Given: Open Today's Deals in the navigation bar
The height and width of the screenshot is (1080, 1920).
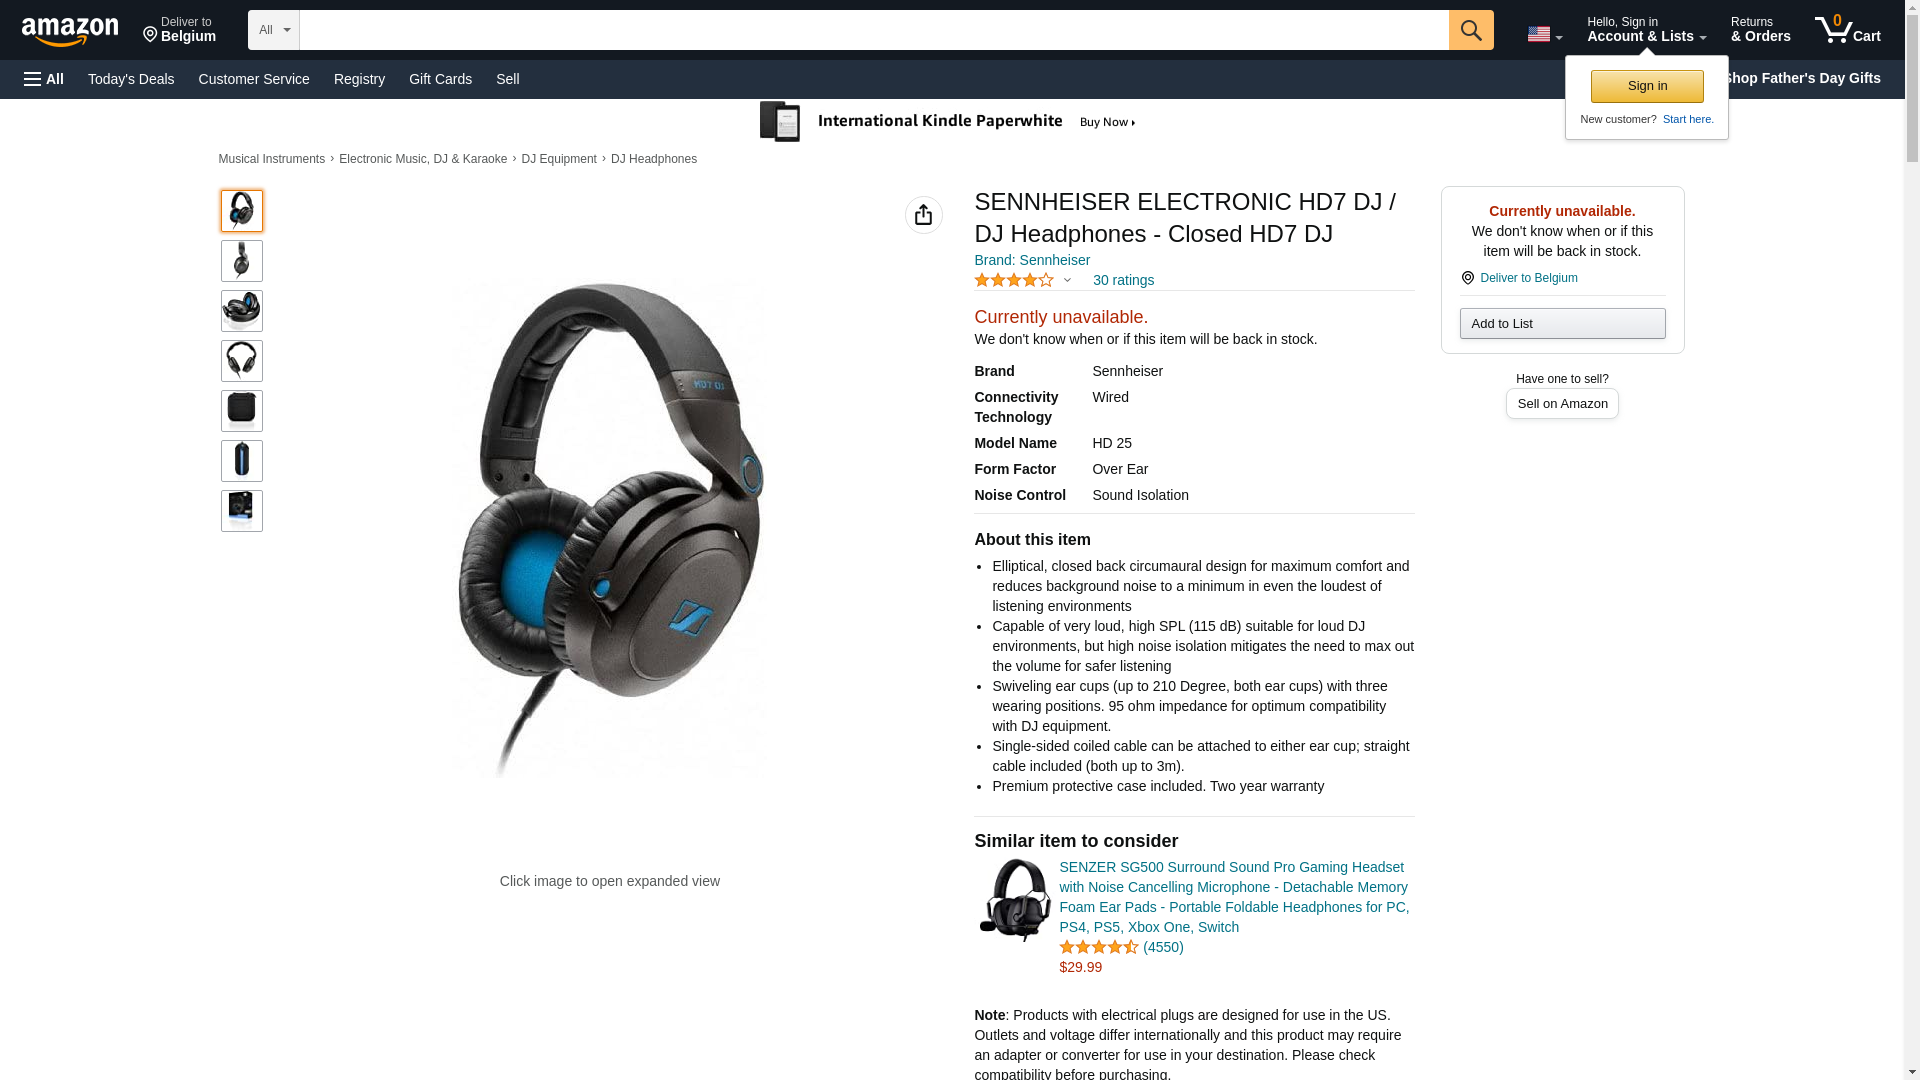Looking at the screenshot, I should tap(131, 79).
